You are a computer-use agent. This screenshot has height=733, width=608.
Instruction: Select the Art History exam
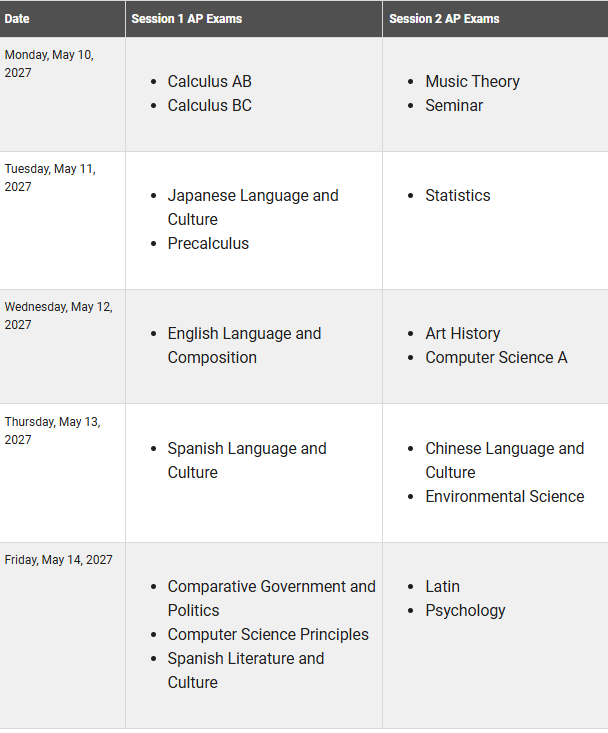click(x=462, y=333)
